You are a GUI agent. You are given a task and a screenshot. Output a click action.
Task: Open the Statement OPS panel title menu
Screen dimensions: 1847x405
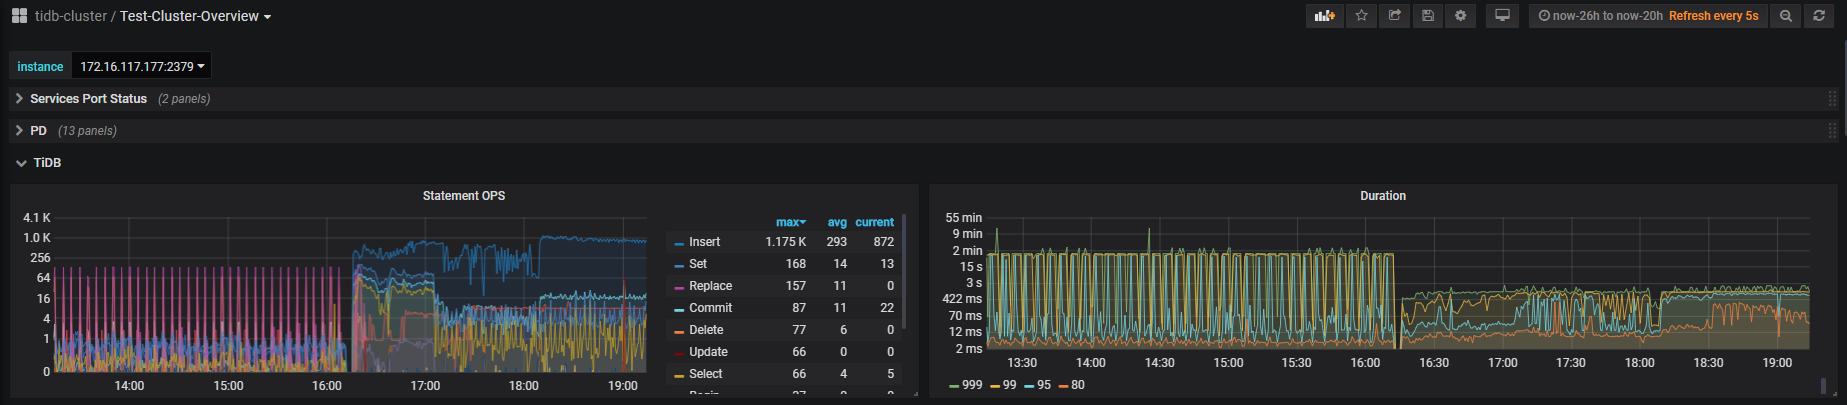coord(463,196)
